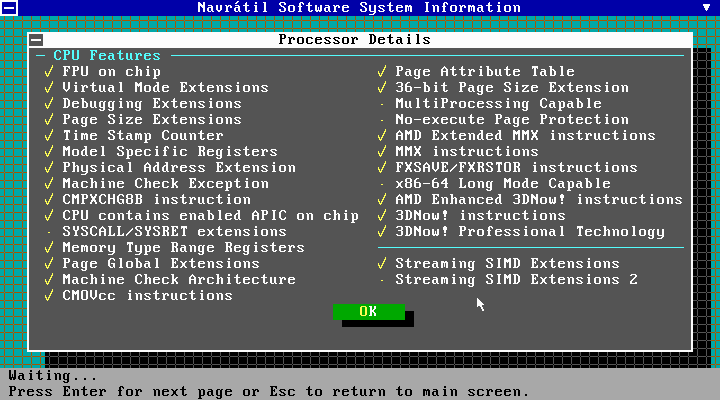This screenshot has width=720, height=400.
Task: Click the 'Streaming SIMD Extensions 2' text
Action: pos(517,280)
